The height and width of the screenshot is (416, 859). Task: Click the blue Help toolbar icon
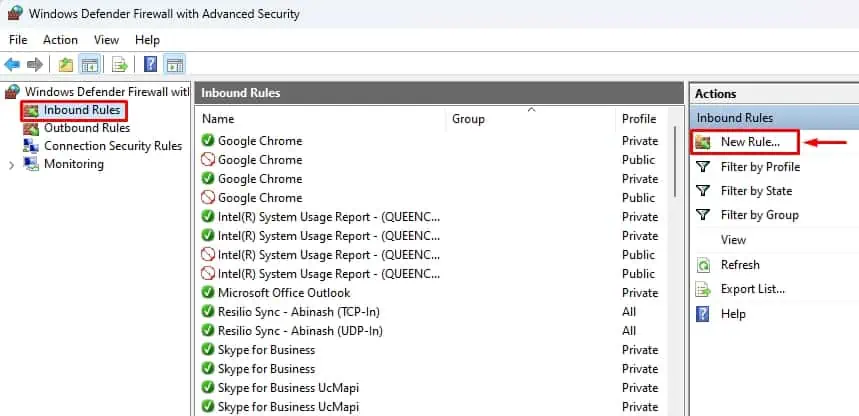click(150, 65)
